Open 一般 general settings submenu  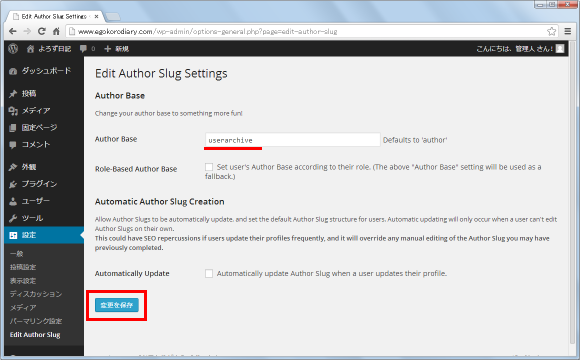coord(17,254)
